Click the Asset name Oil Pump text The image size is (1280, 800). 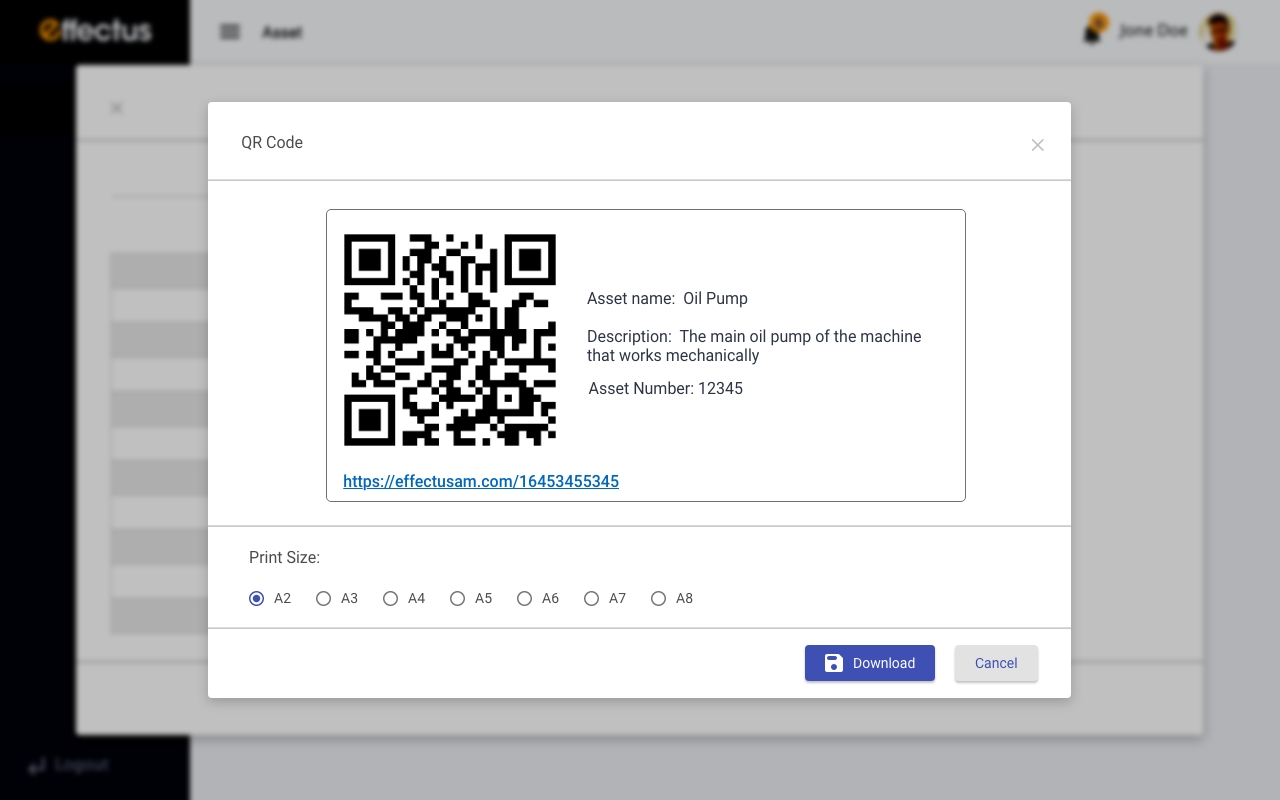click(x=667, y=298)
